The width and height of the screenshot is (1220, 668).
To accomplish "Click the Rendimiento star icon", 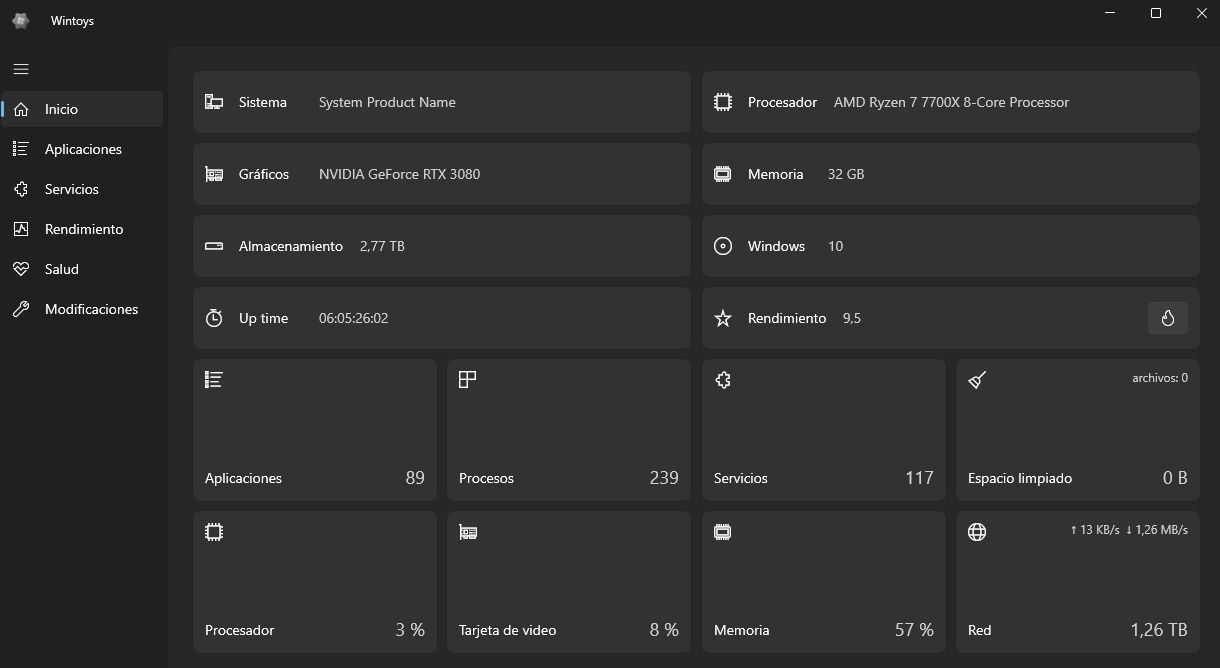I will [723, 318].
